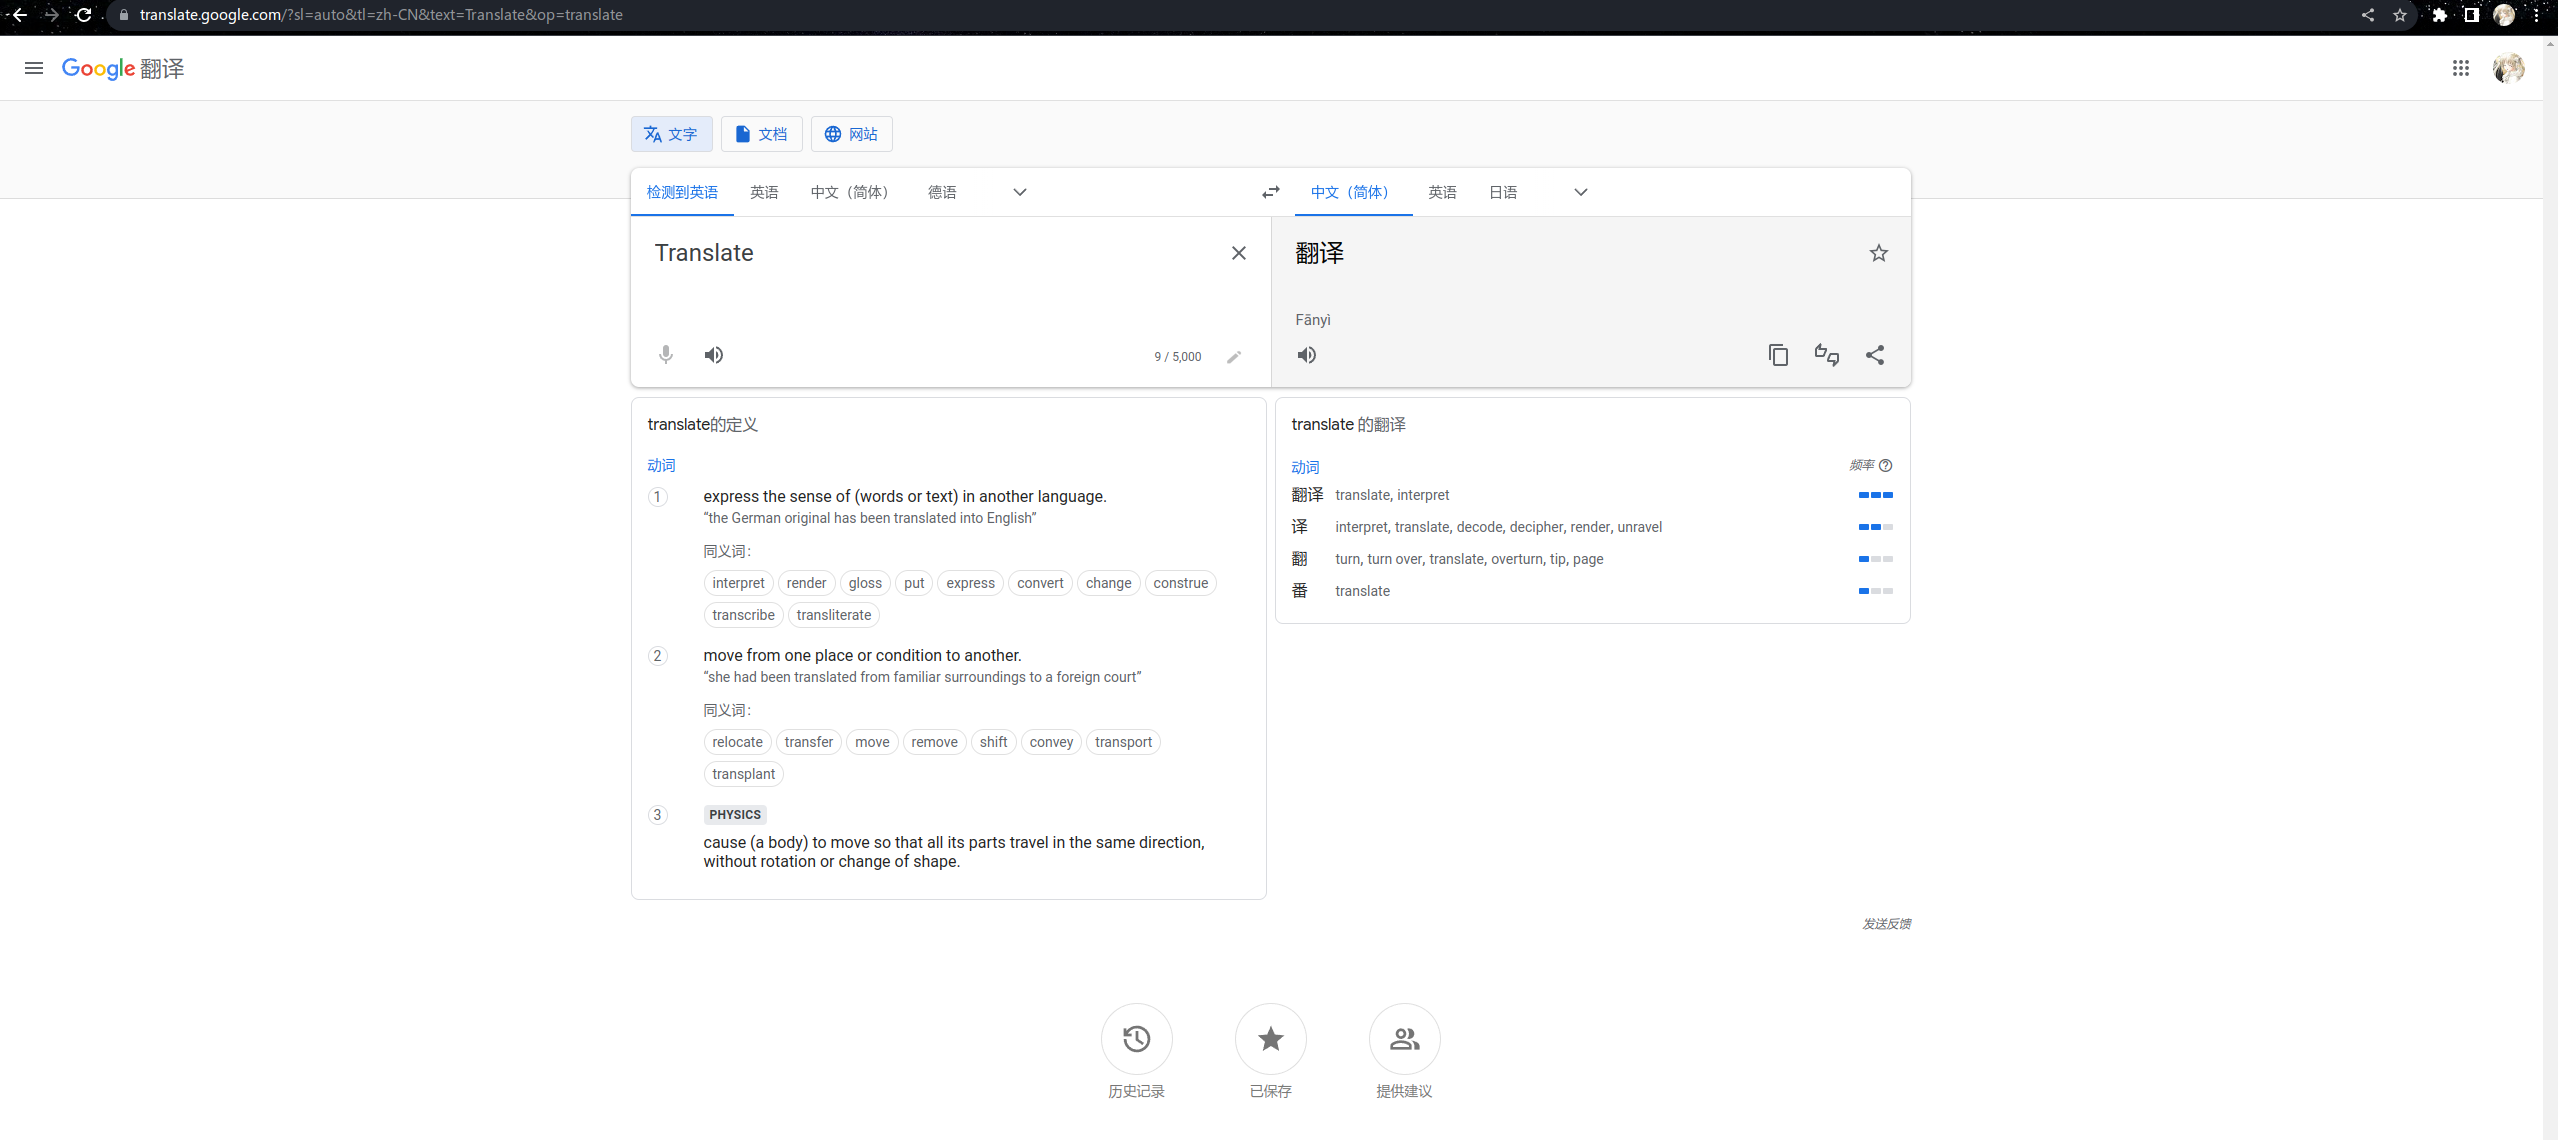Select 日语 as target language

[1503, 192]
